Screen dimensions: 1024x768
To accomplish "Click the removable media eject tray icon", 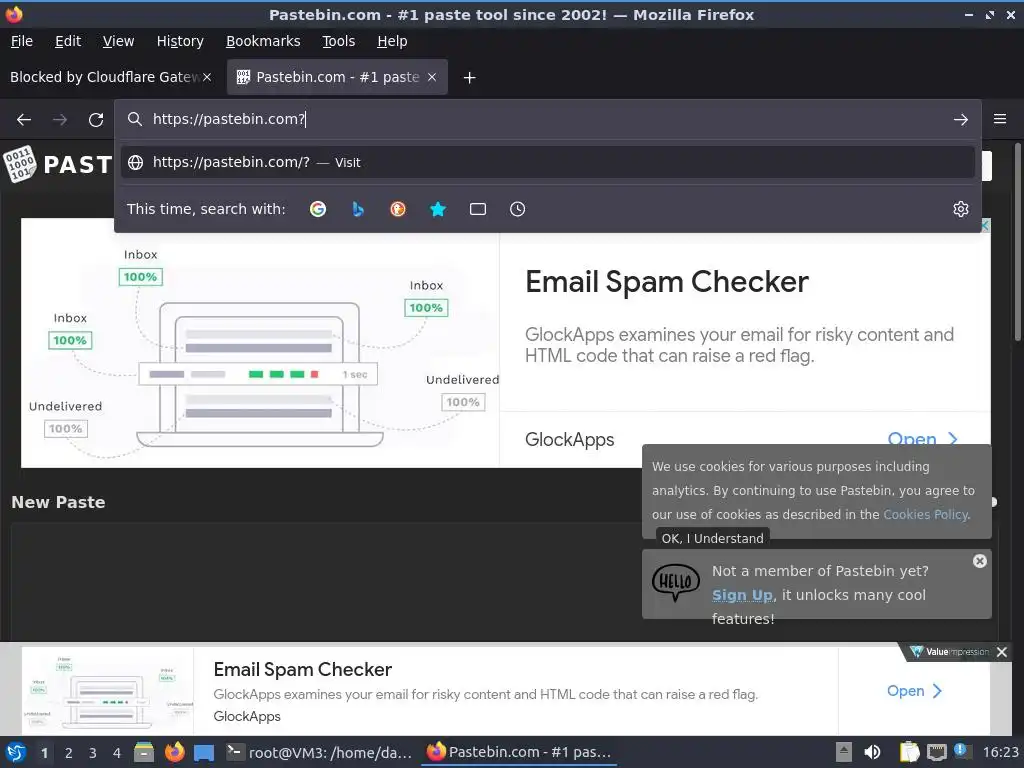I will pos(844,752).
